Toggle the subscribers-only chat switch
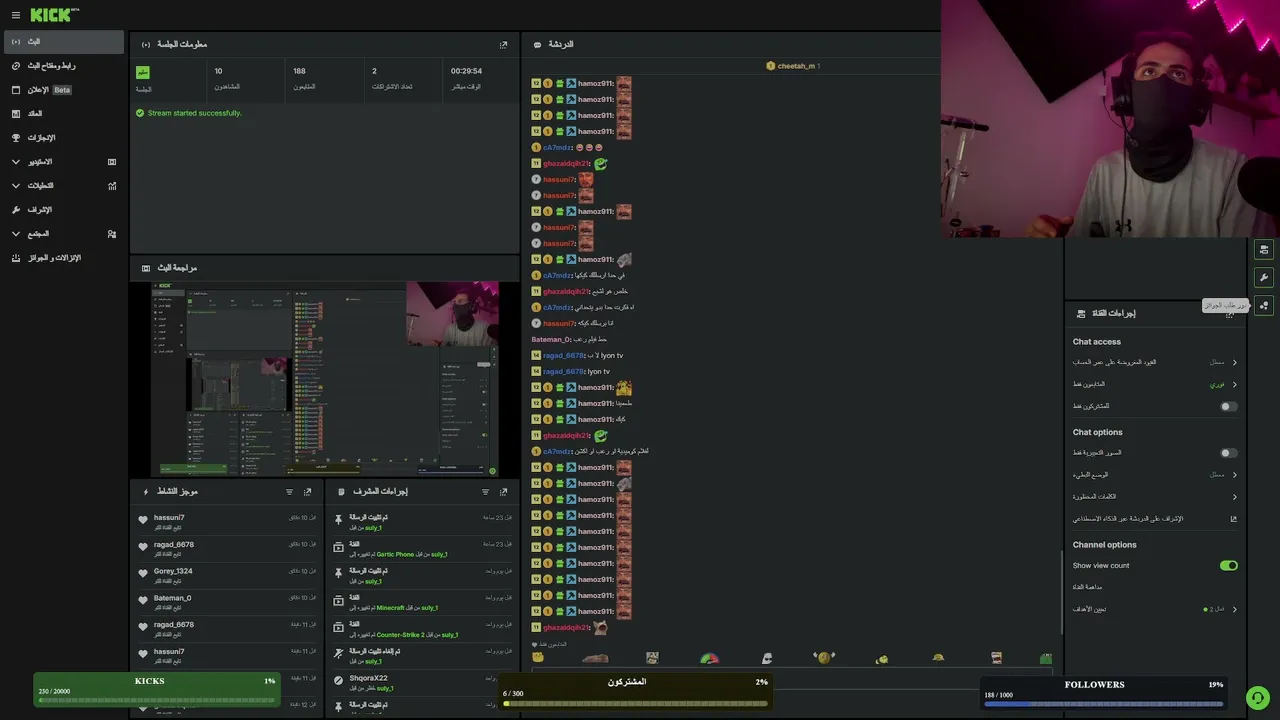 pyautogui.click(x=1229, y=407)
